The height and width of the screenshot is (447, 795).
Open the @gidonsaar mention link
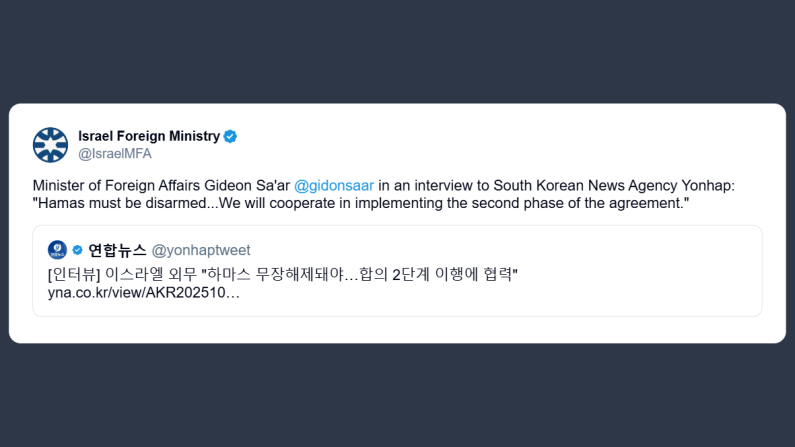(x=334, y=187)
